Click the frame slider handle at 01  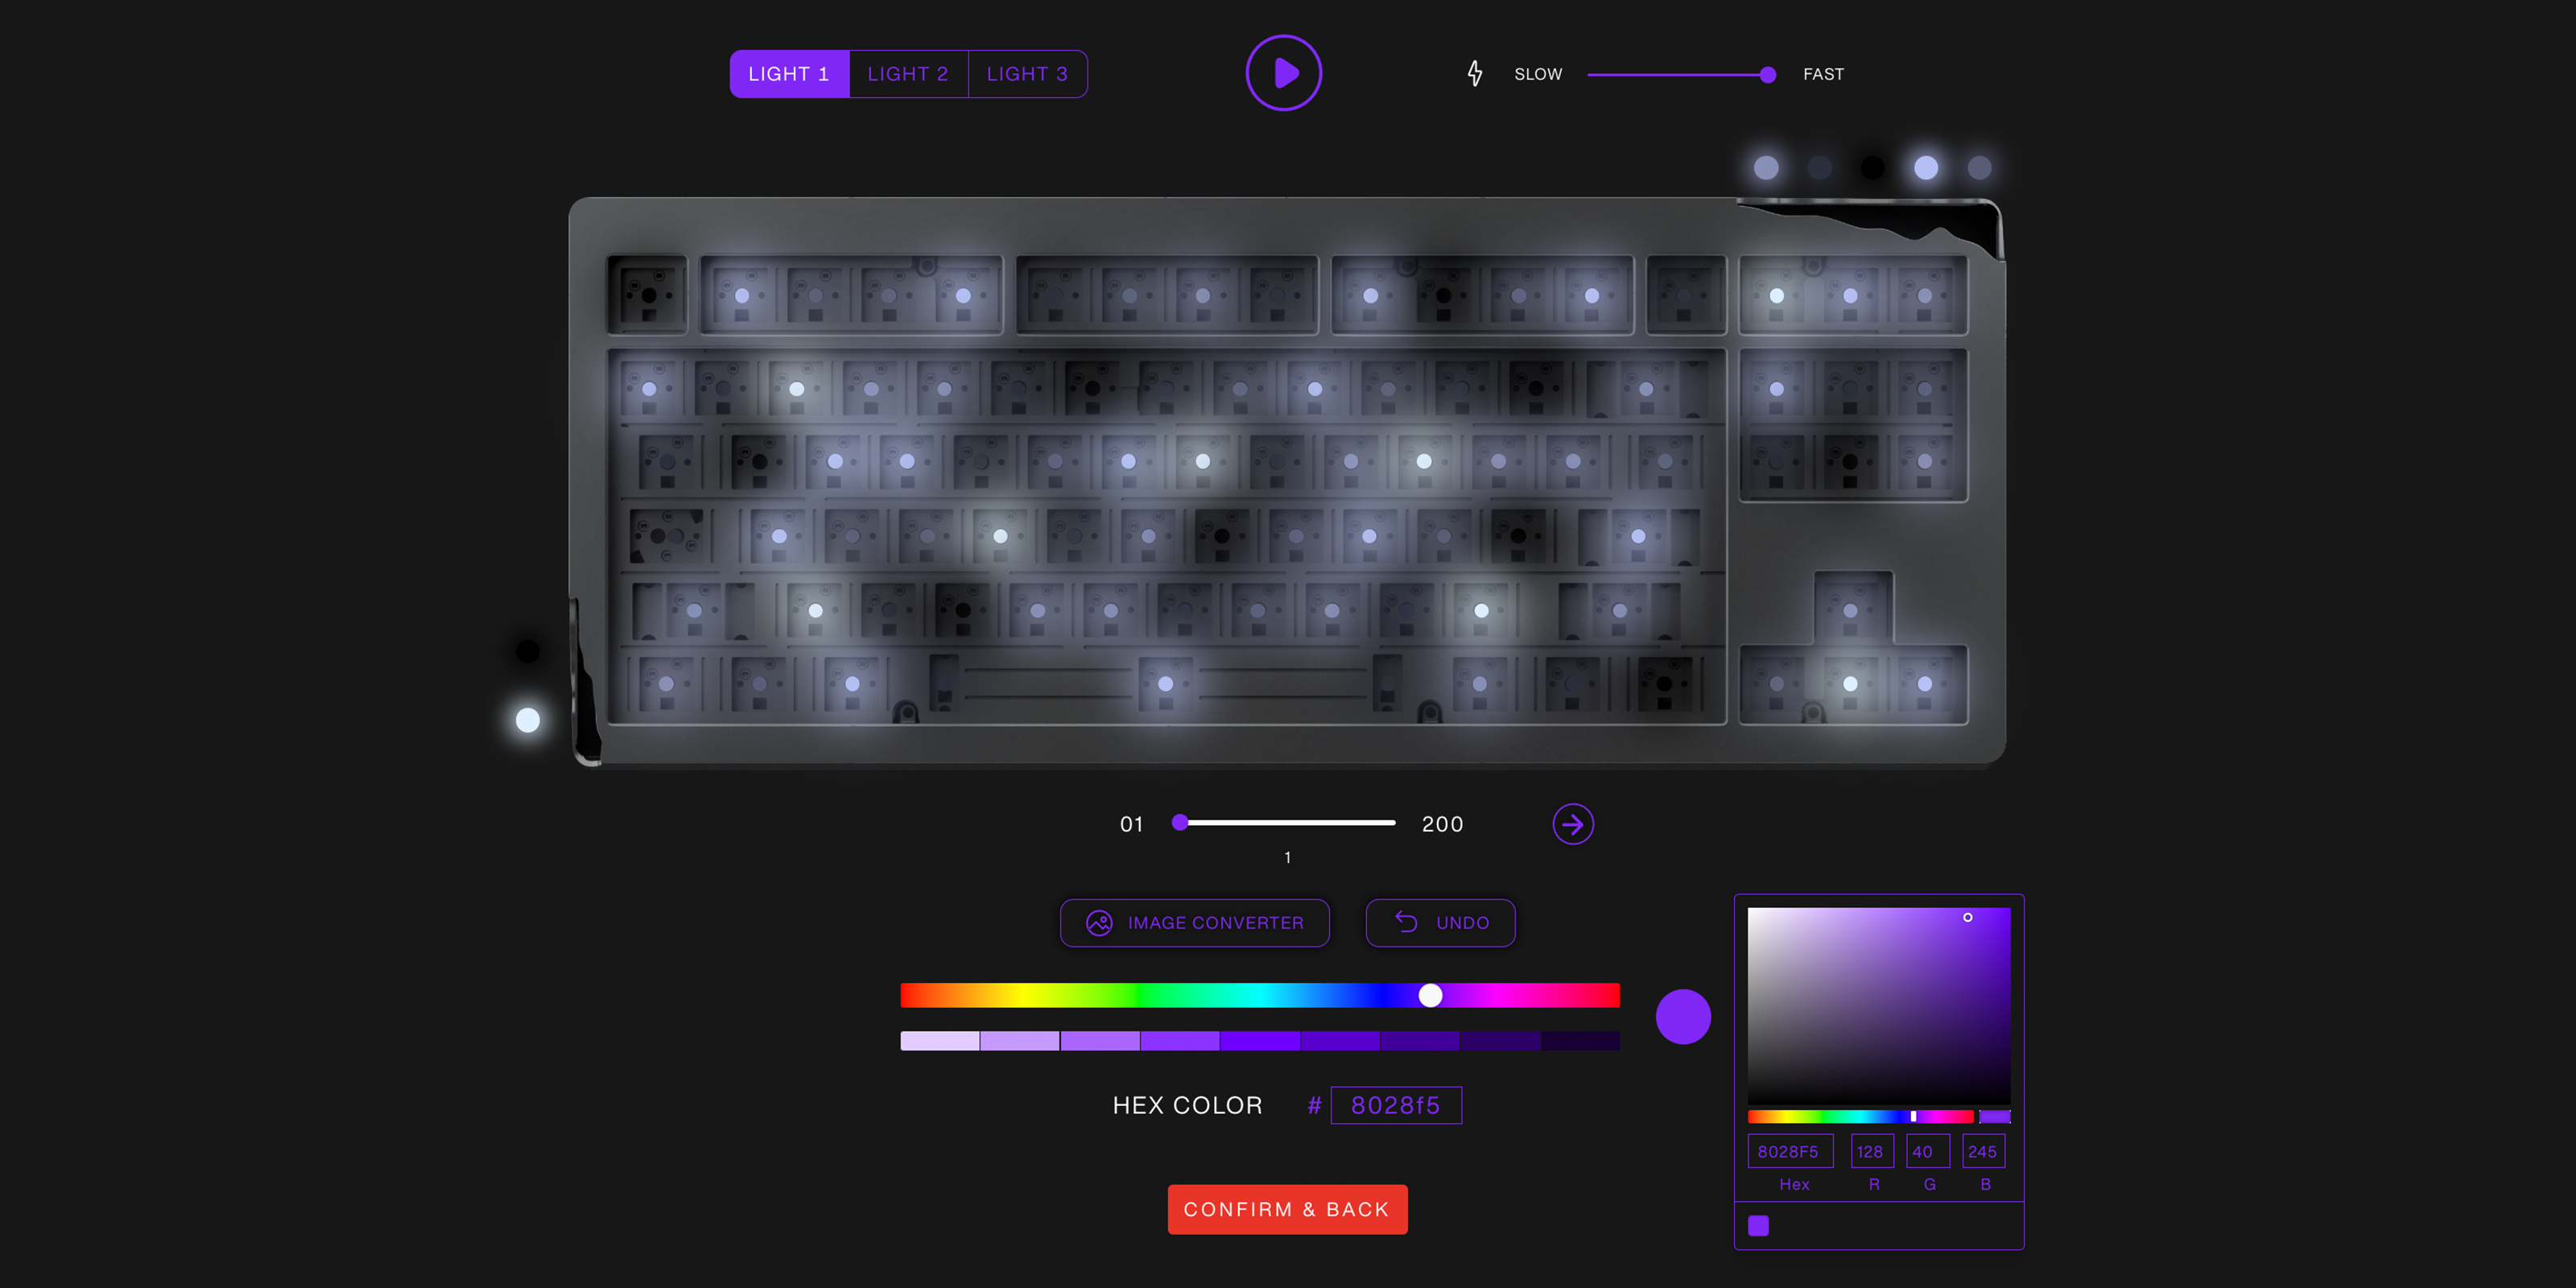click(x=1180, y=822)
